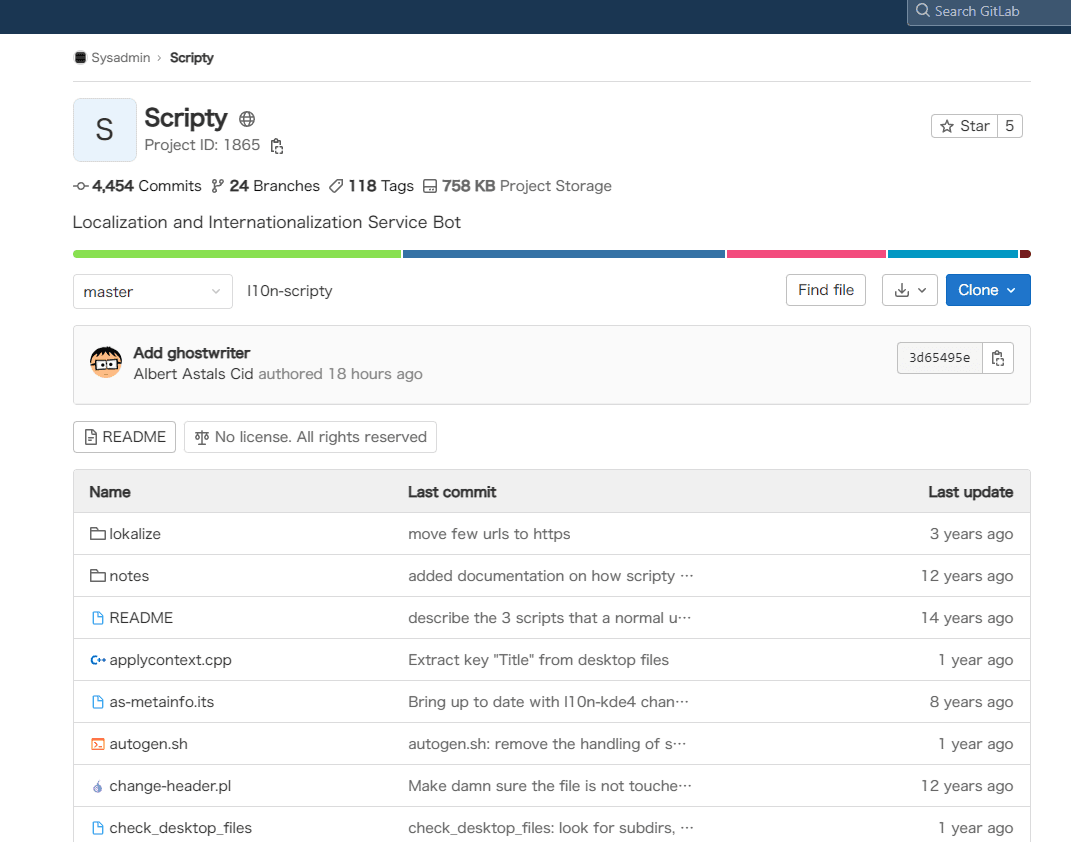Screen dimensions: 1071x842
Task: Open the Clone dropdown
Action: click(x=987, y=290)
